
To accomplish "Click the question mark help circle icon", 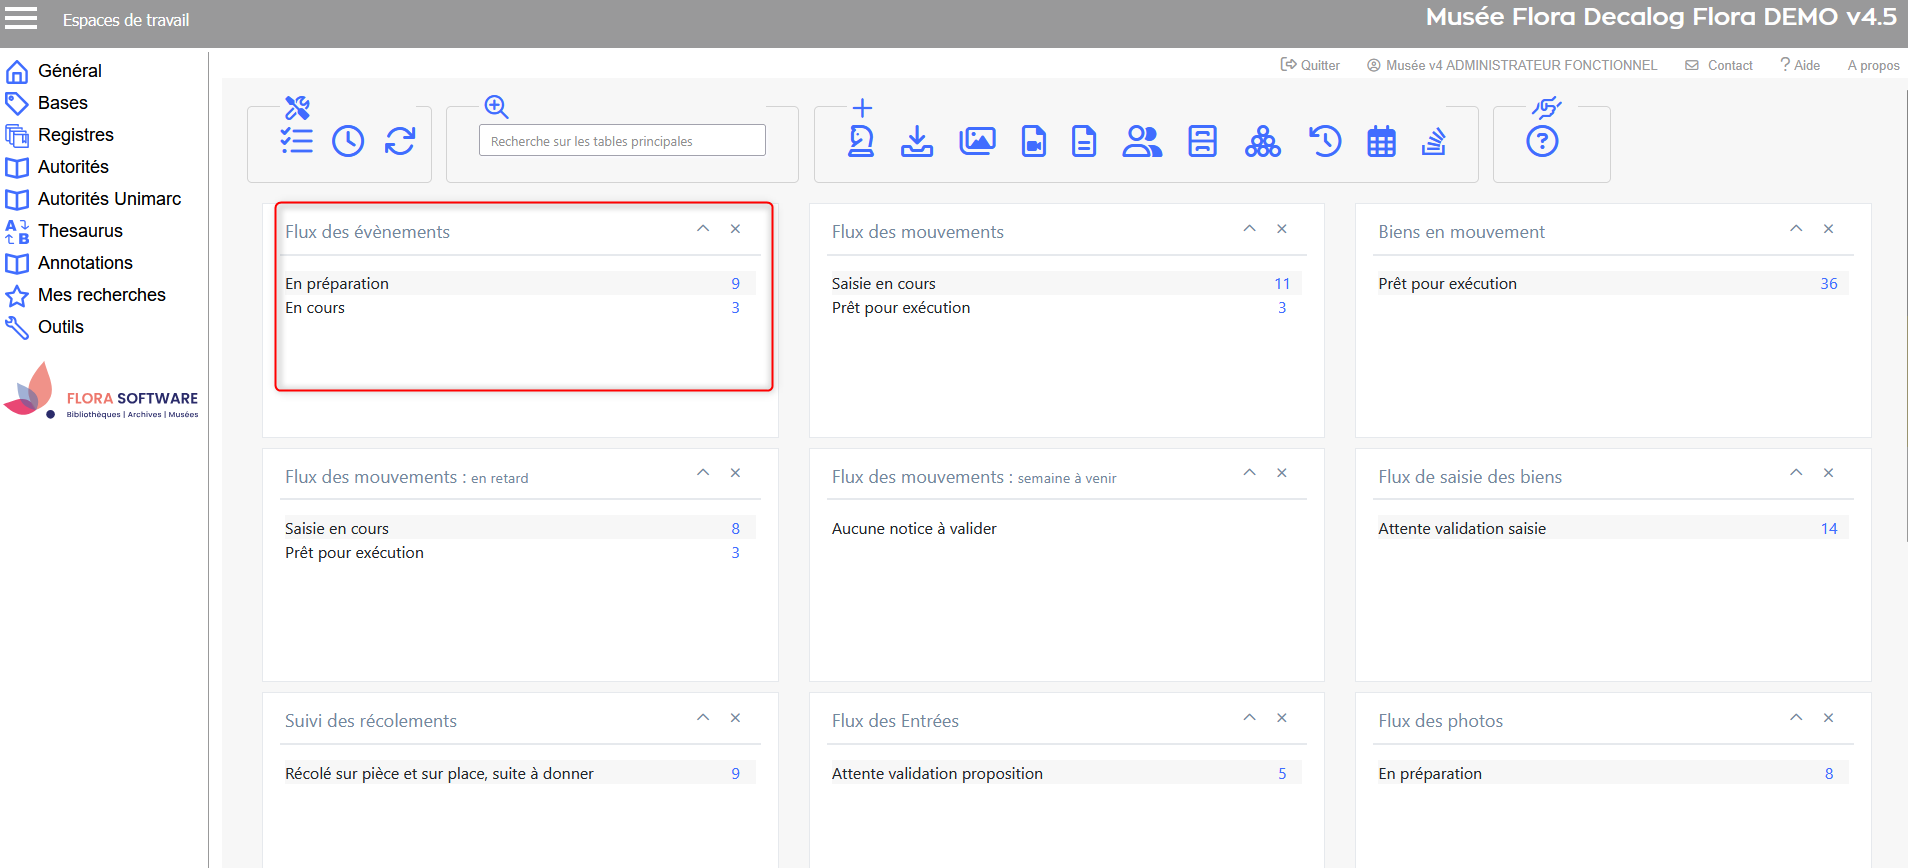I will [1542, 142].
